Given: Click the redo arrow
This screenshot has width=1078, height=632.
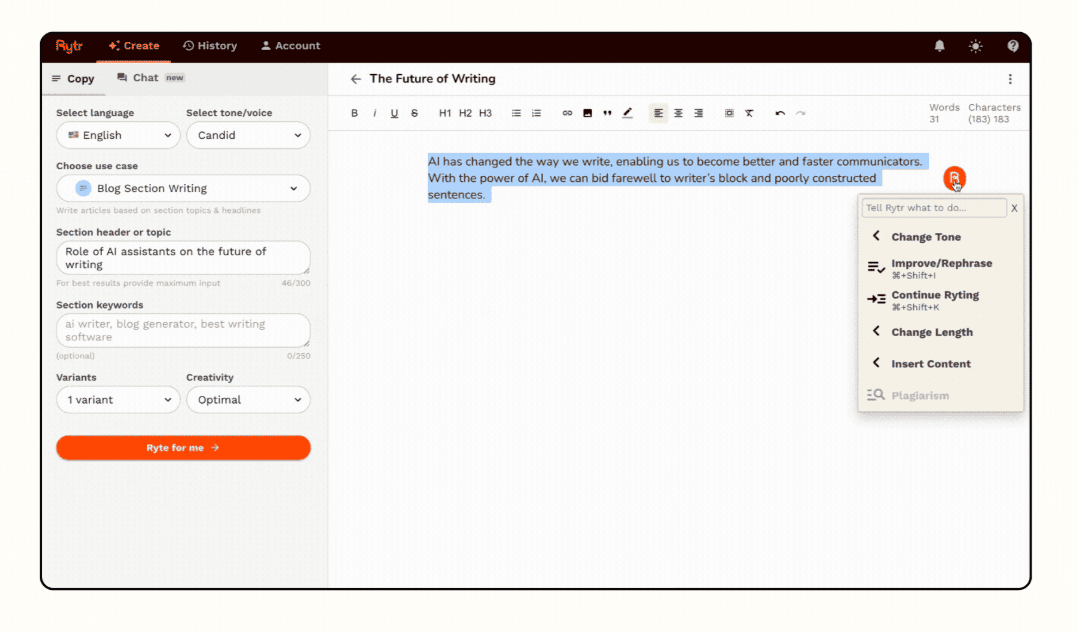Looking at the screenshot, I should pos(800,113).
